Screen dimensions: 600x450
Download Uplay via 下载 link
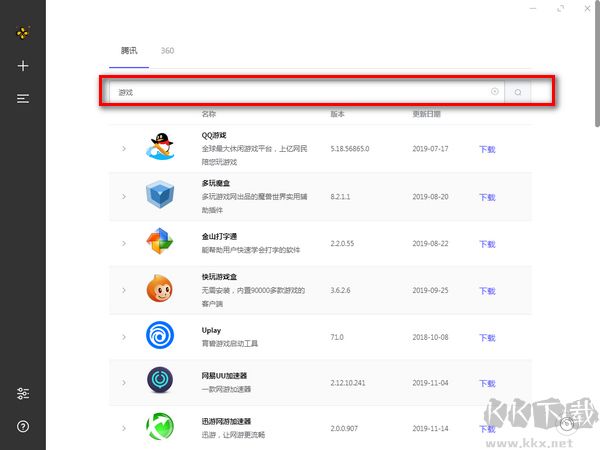click(488, 338)
